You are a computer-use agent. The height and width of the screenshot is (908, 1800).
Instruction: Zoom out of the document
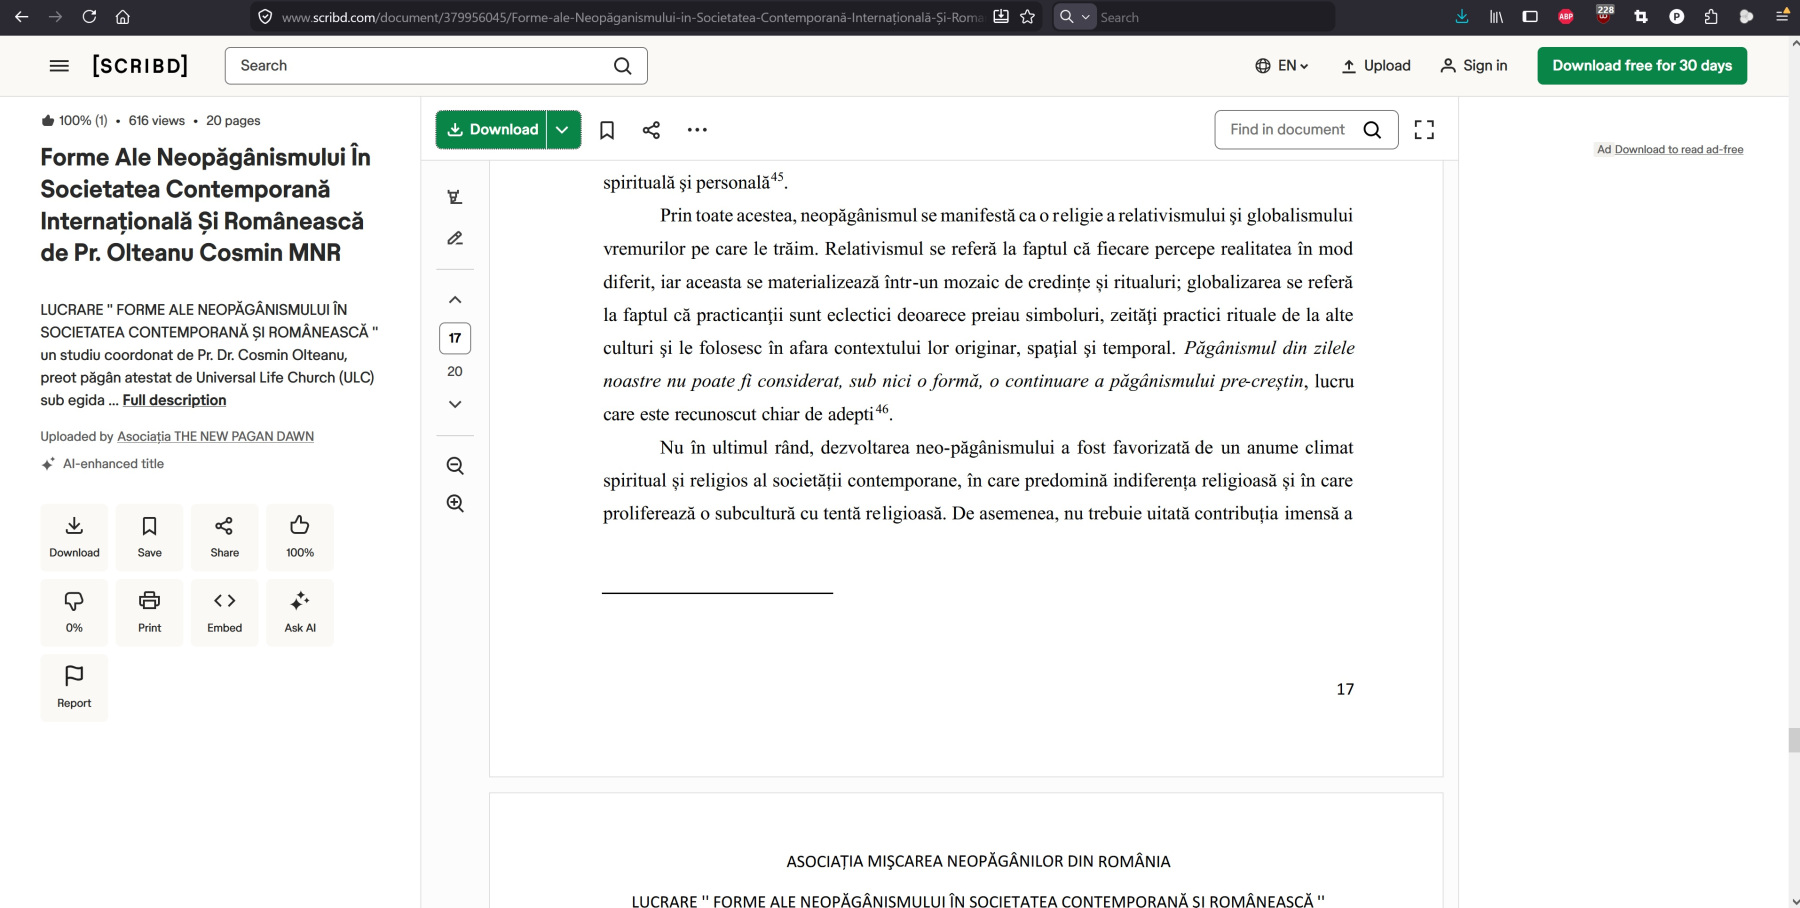[x=455, y=466]
